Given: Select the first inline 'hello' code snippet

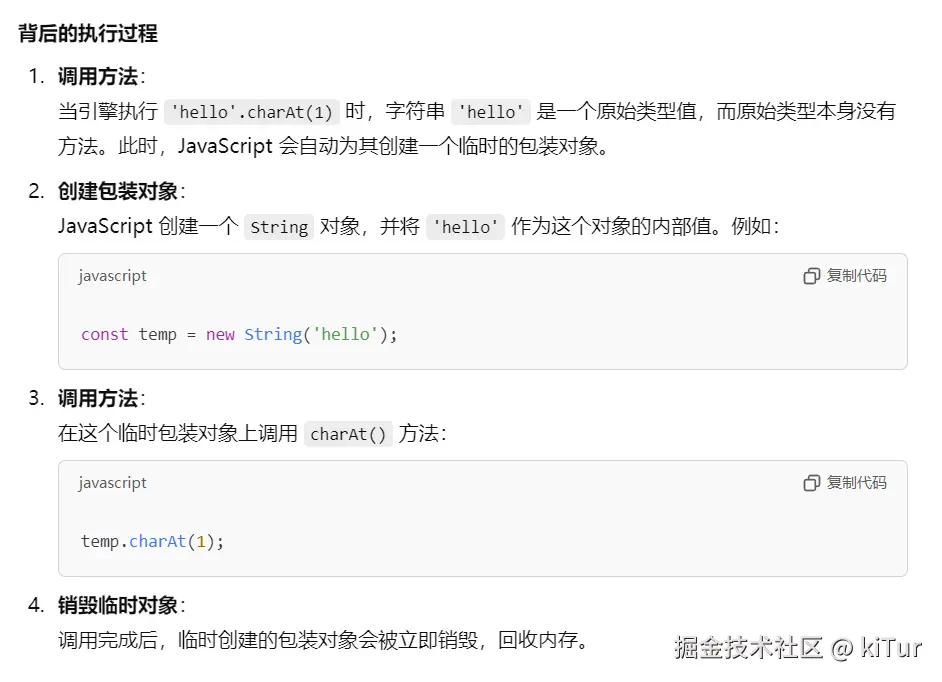Looking at the screenshot, I should click(x=491, y=112).
